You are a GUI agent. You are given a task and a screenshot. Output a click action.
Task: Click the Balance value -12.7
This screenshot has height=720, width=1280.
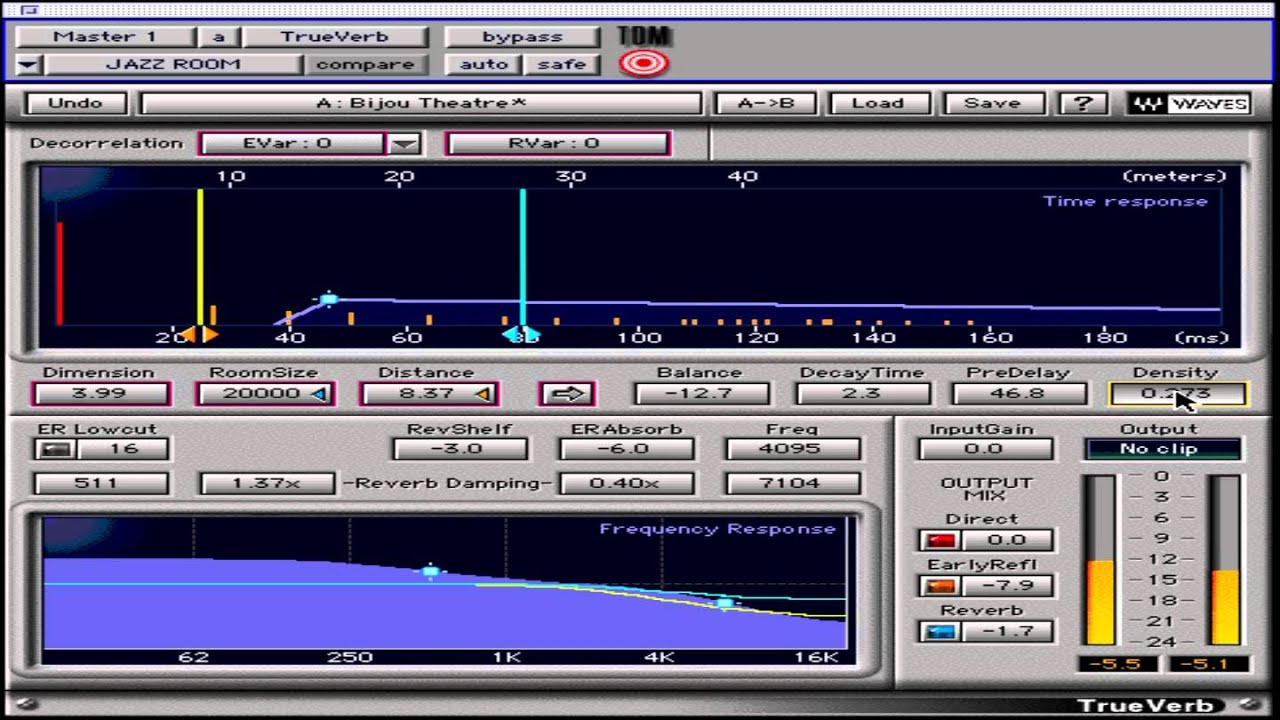[x=702, y=394]
